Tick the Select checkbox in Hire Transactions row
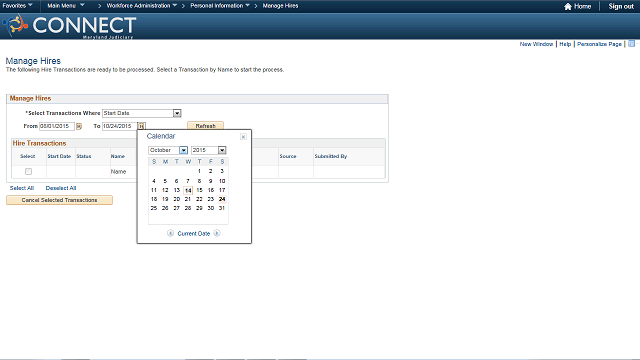Viewport: 640px width, 360px height. 28,171
